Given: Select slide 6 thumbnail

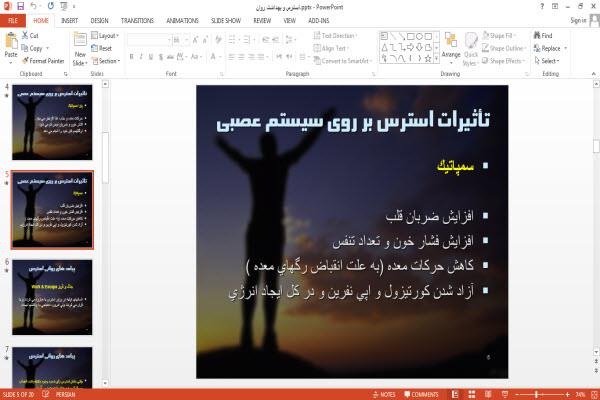Looking at the screenshot, I should pos(52,297).
